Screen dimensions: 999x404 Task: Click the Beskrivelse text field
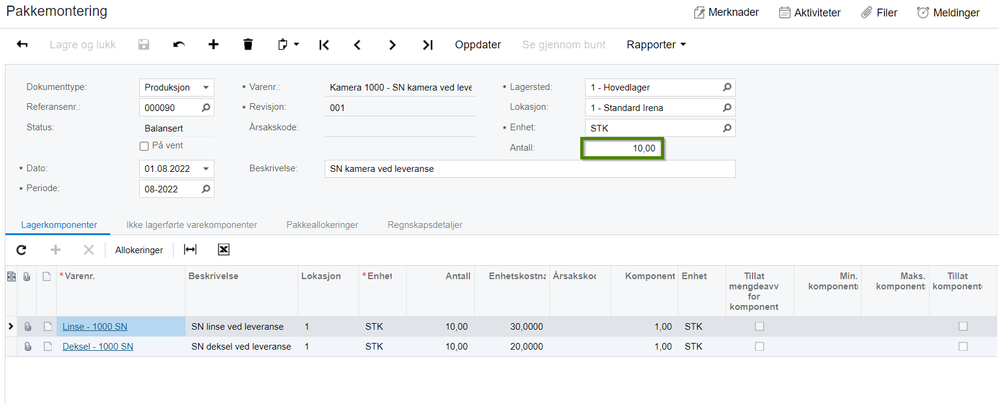tap(529, 169)
